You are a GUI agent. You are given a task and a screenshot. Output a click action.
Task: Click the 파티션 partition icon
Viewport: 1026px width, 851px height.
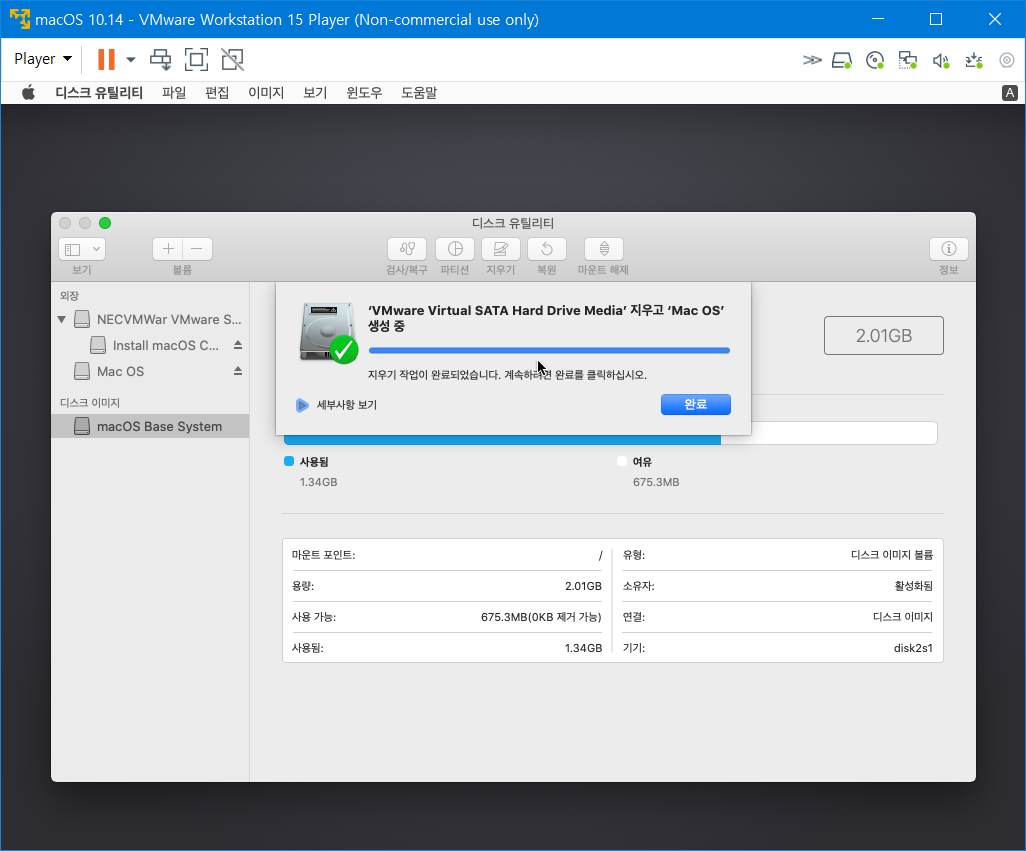pos(455,249)
